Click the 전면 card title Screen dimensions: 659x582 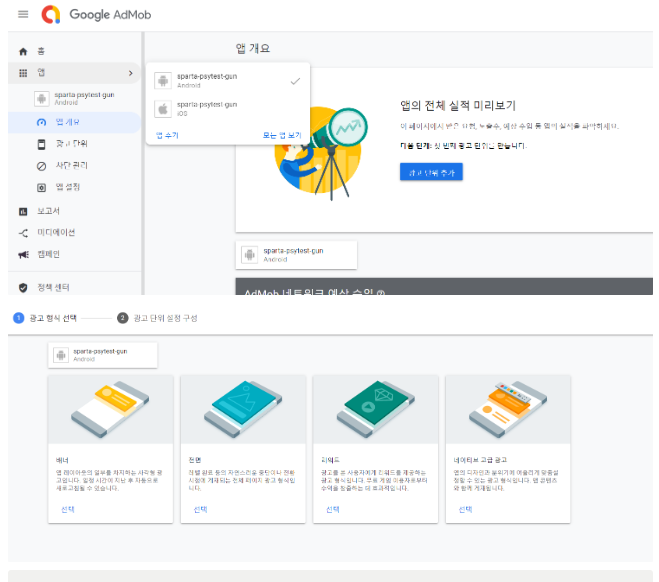click(195, 460)
